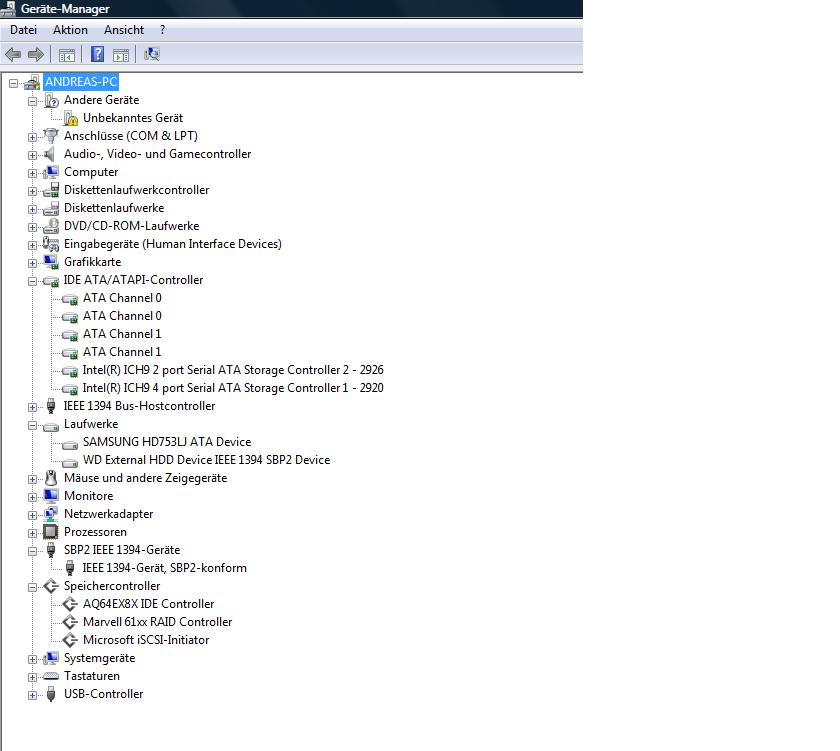Open the blue Help toolbar icon

98,54
